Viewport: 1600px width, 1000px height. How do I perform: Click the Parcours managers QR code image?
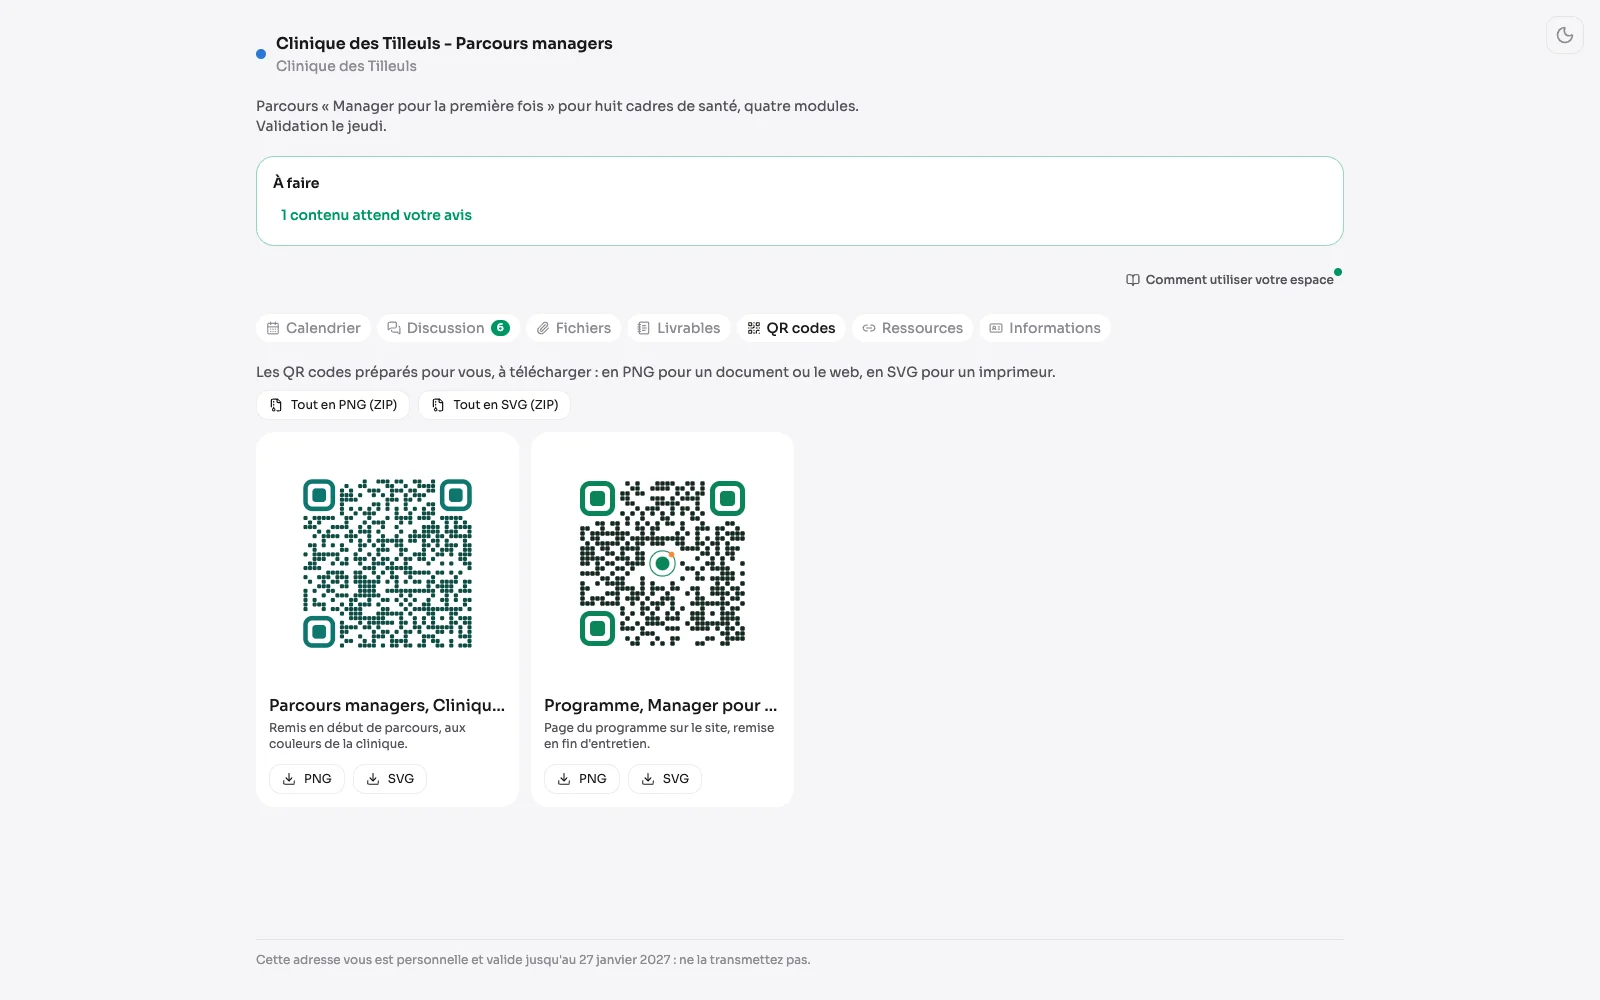point(387,563)
